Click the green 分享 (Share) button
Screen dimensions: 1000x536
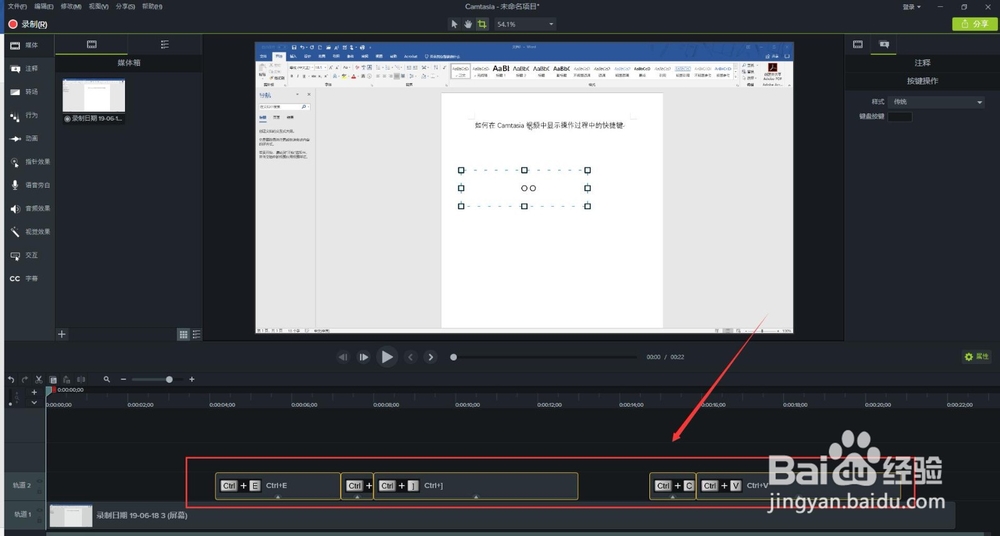click(x=974, y=24)
